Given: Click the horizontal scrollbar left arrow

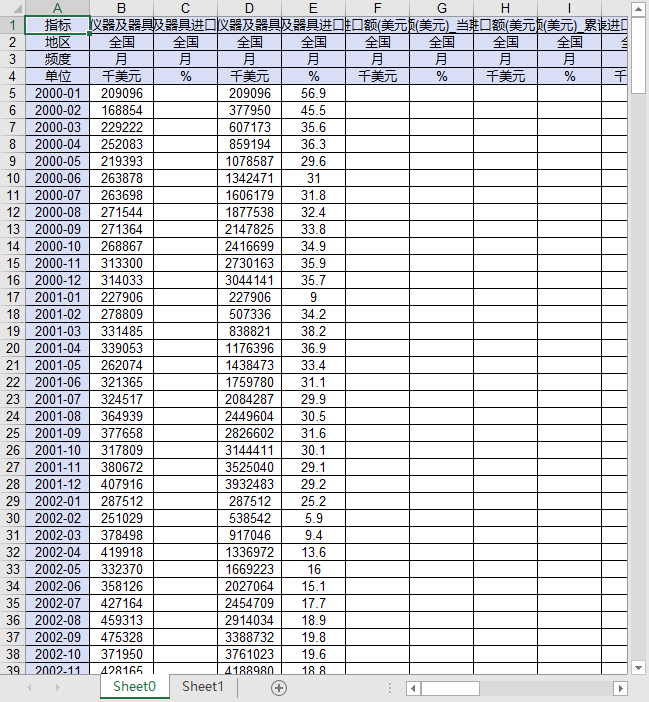Looking at the screenshot, I should click(x=413, y=688).
